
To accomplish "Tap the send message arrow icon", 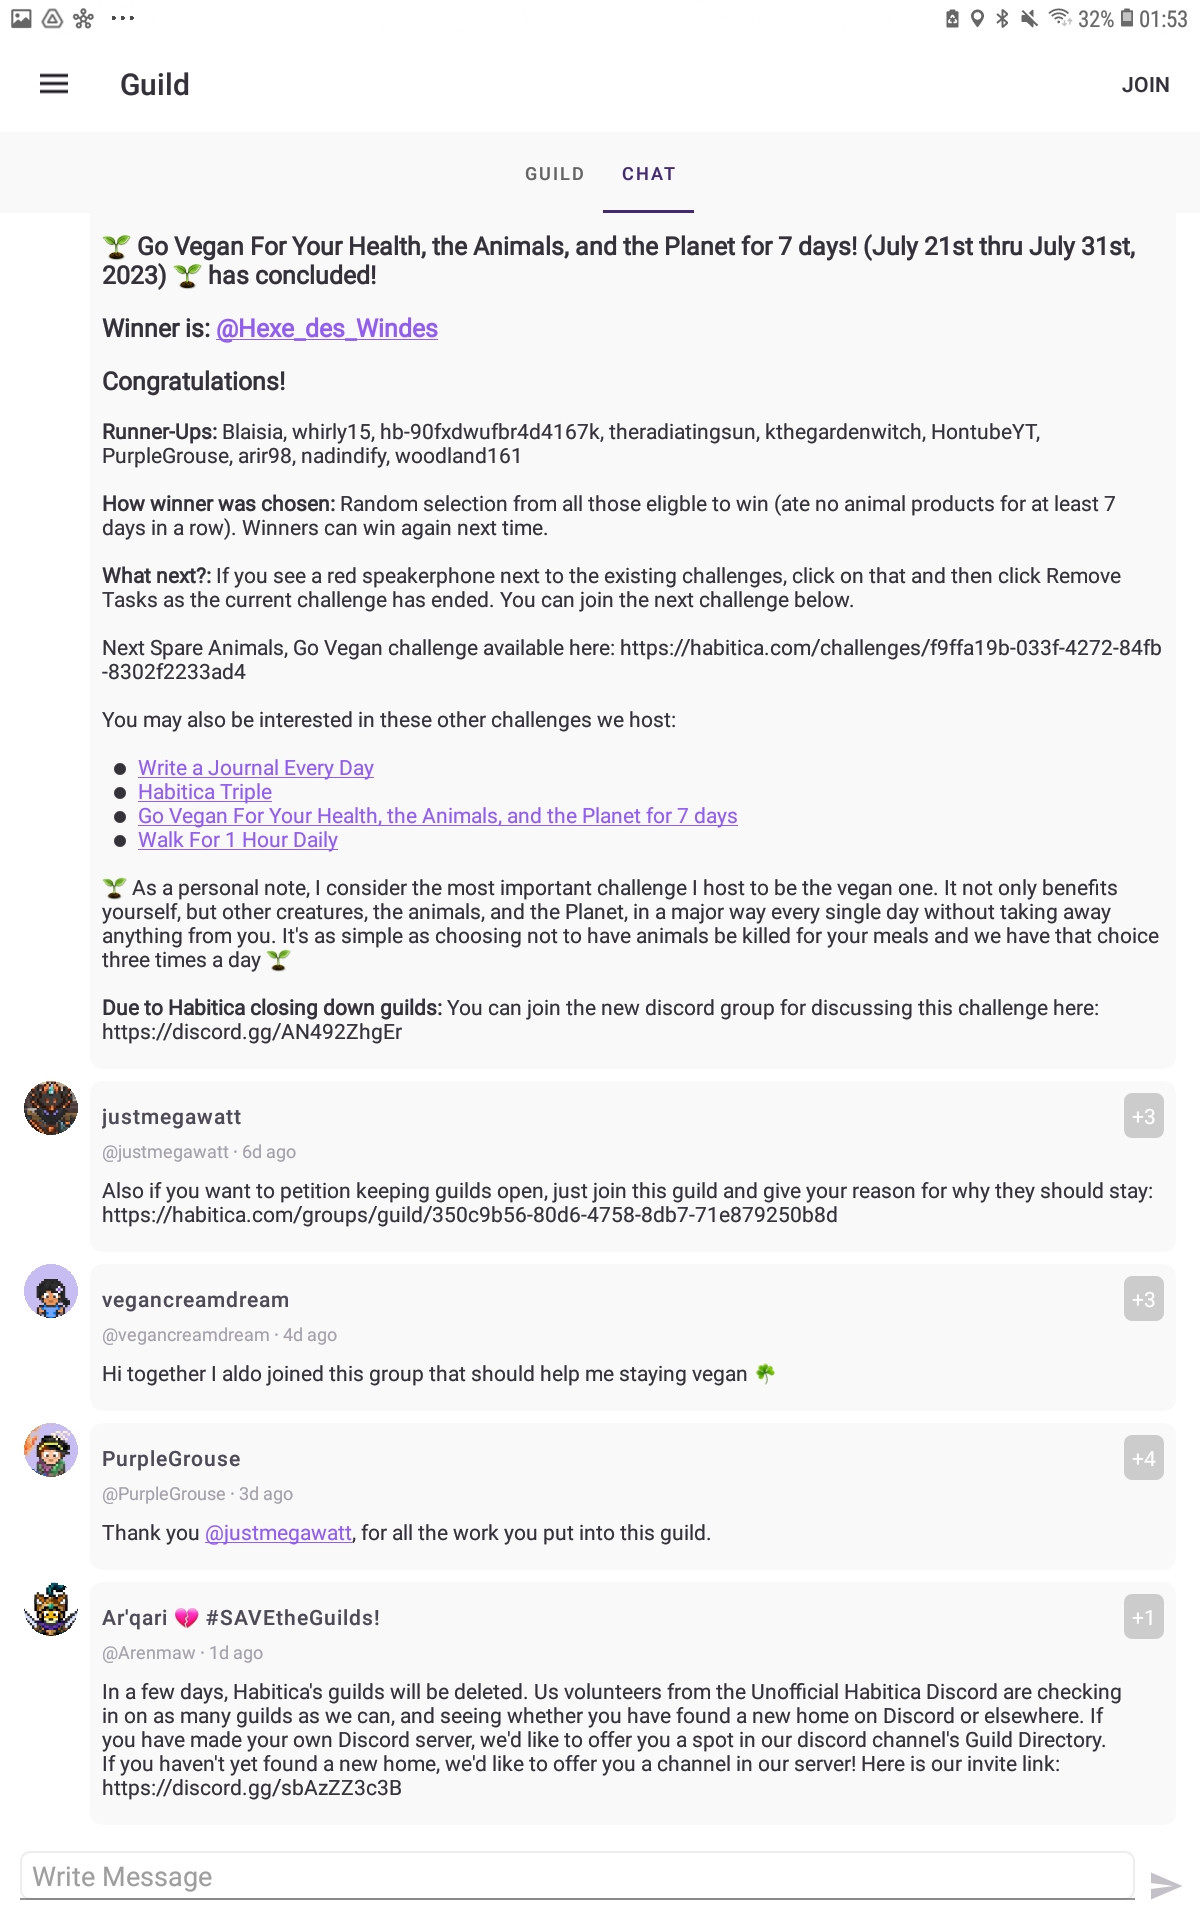I will point(1165,1886).
